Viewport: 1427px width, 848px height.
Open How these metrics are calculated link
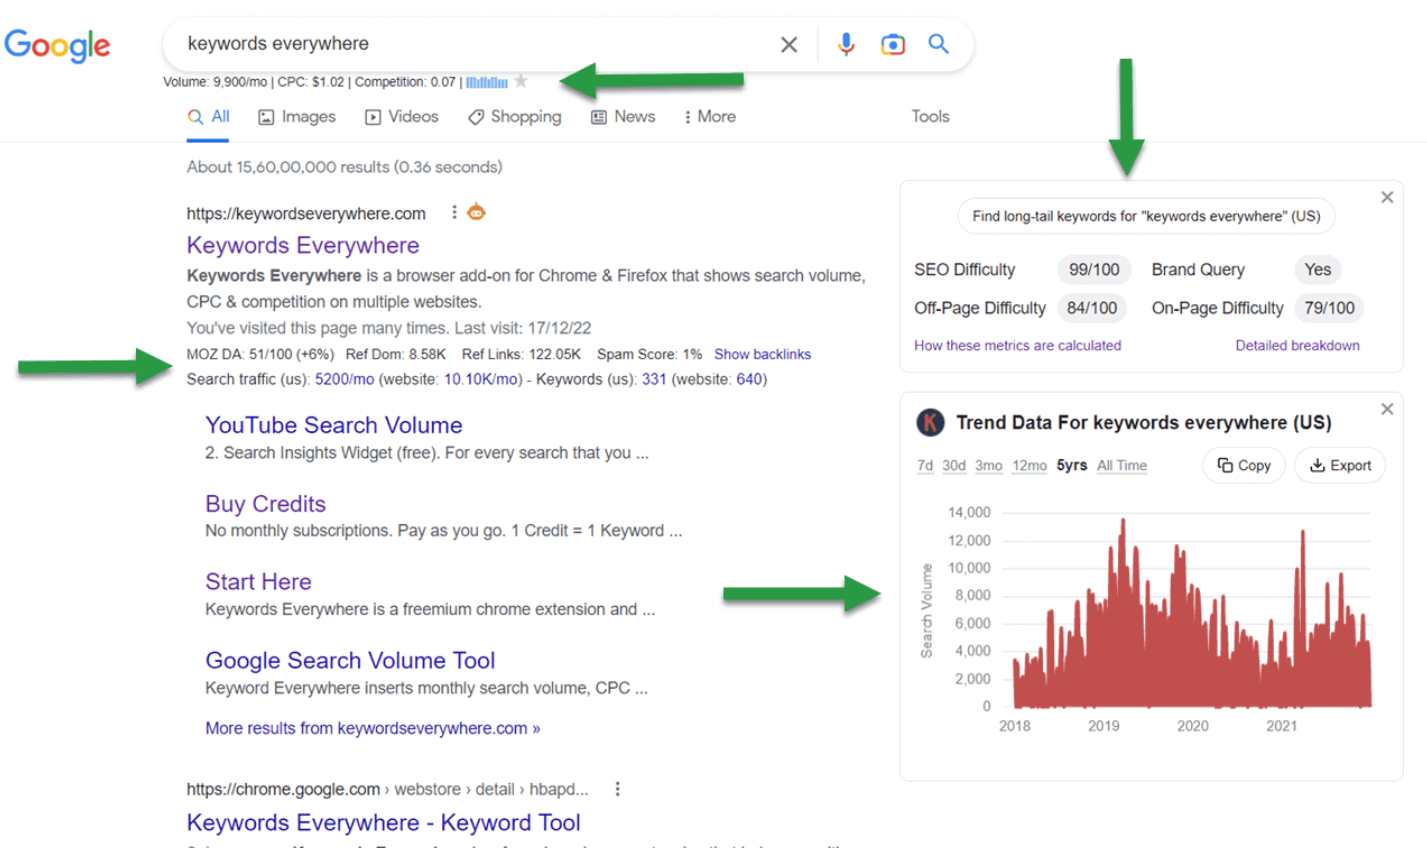(x=1017, y=345)
